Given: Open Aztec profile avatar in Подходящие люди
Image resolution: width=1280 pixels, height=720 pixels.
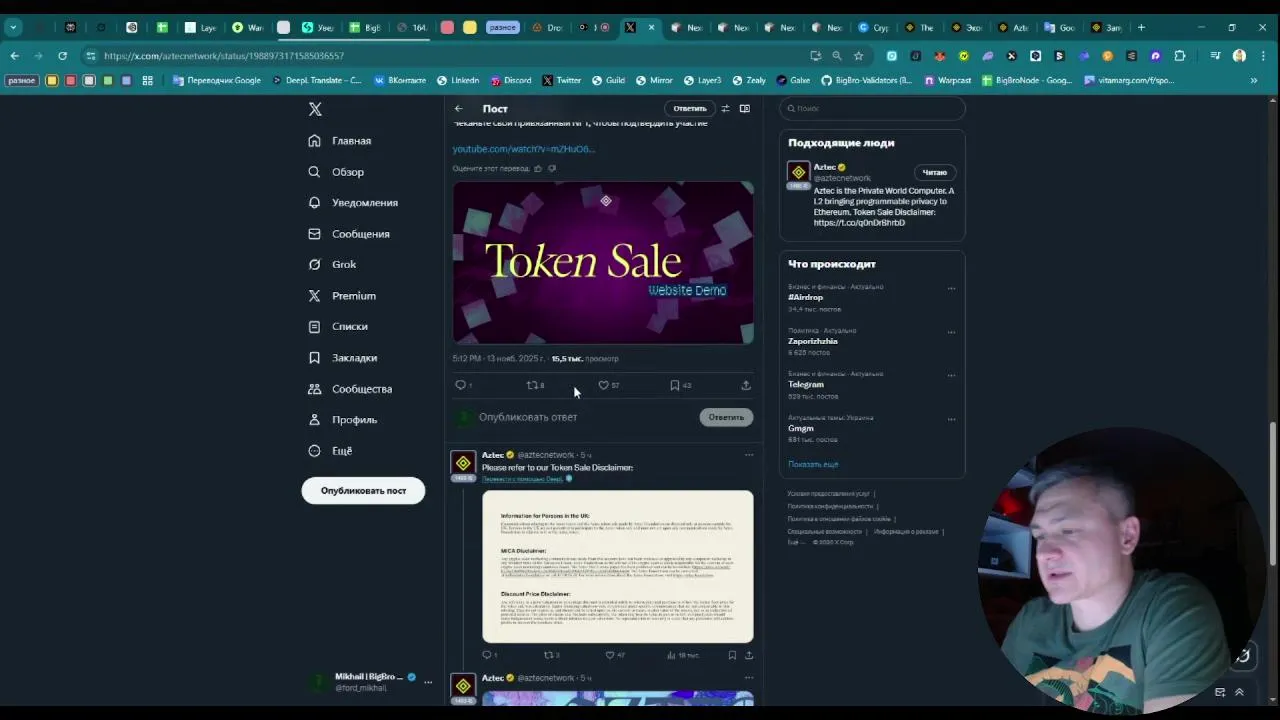Looking at the screenshot, I should tap(798, 173).
